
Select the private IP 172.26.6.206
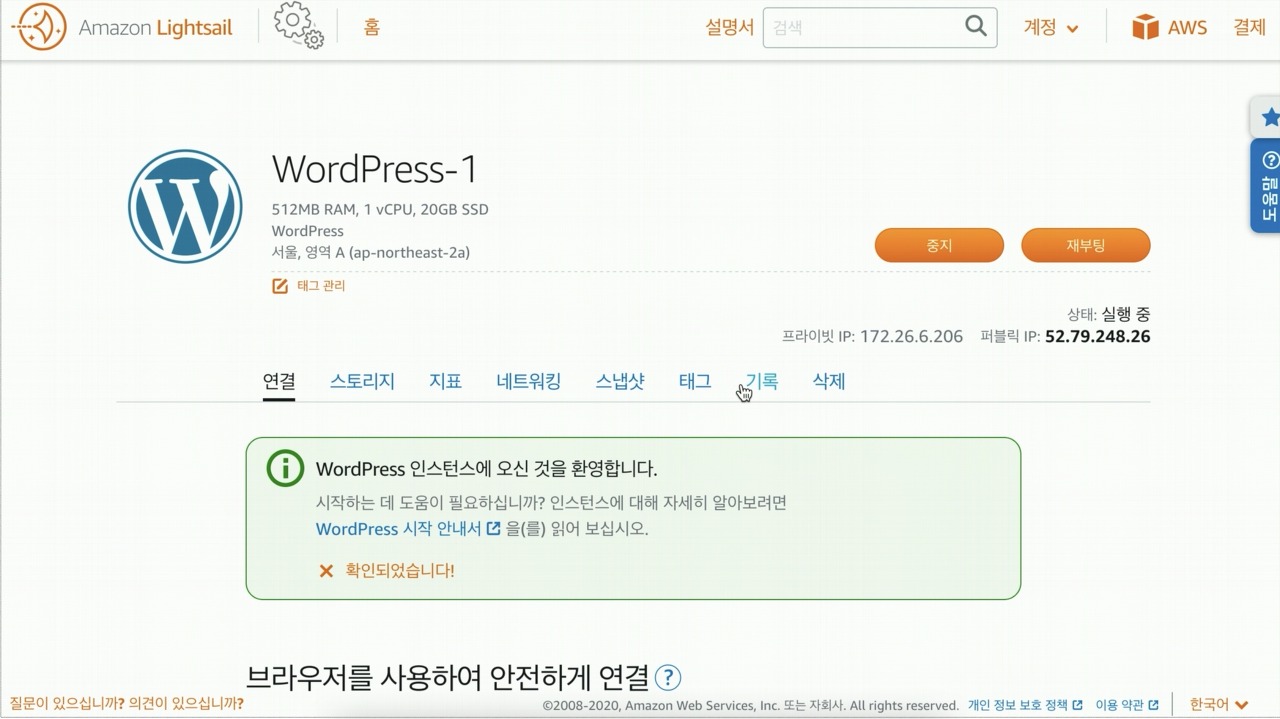coord(911,337)
